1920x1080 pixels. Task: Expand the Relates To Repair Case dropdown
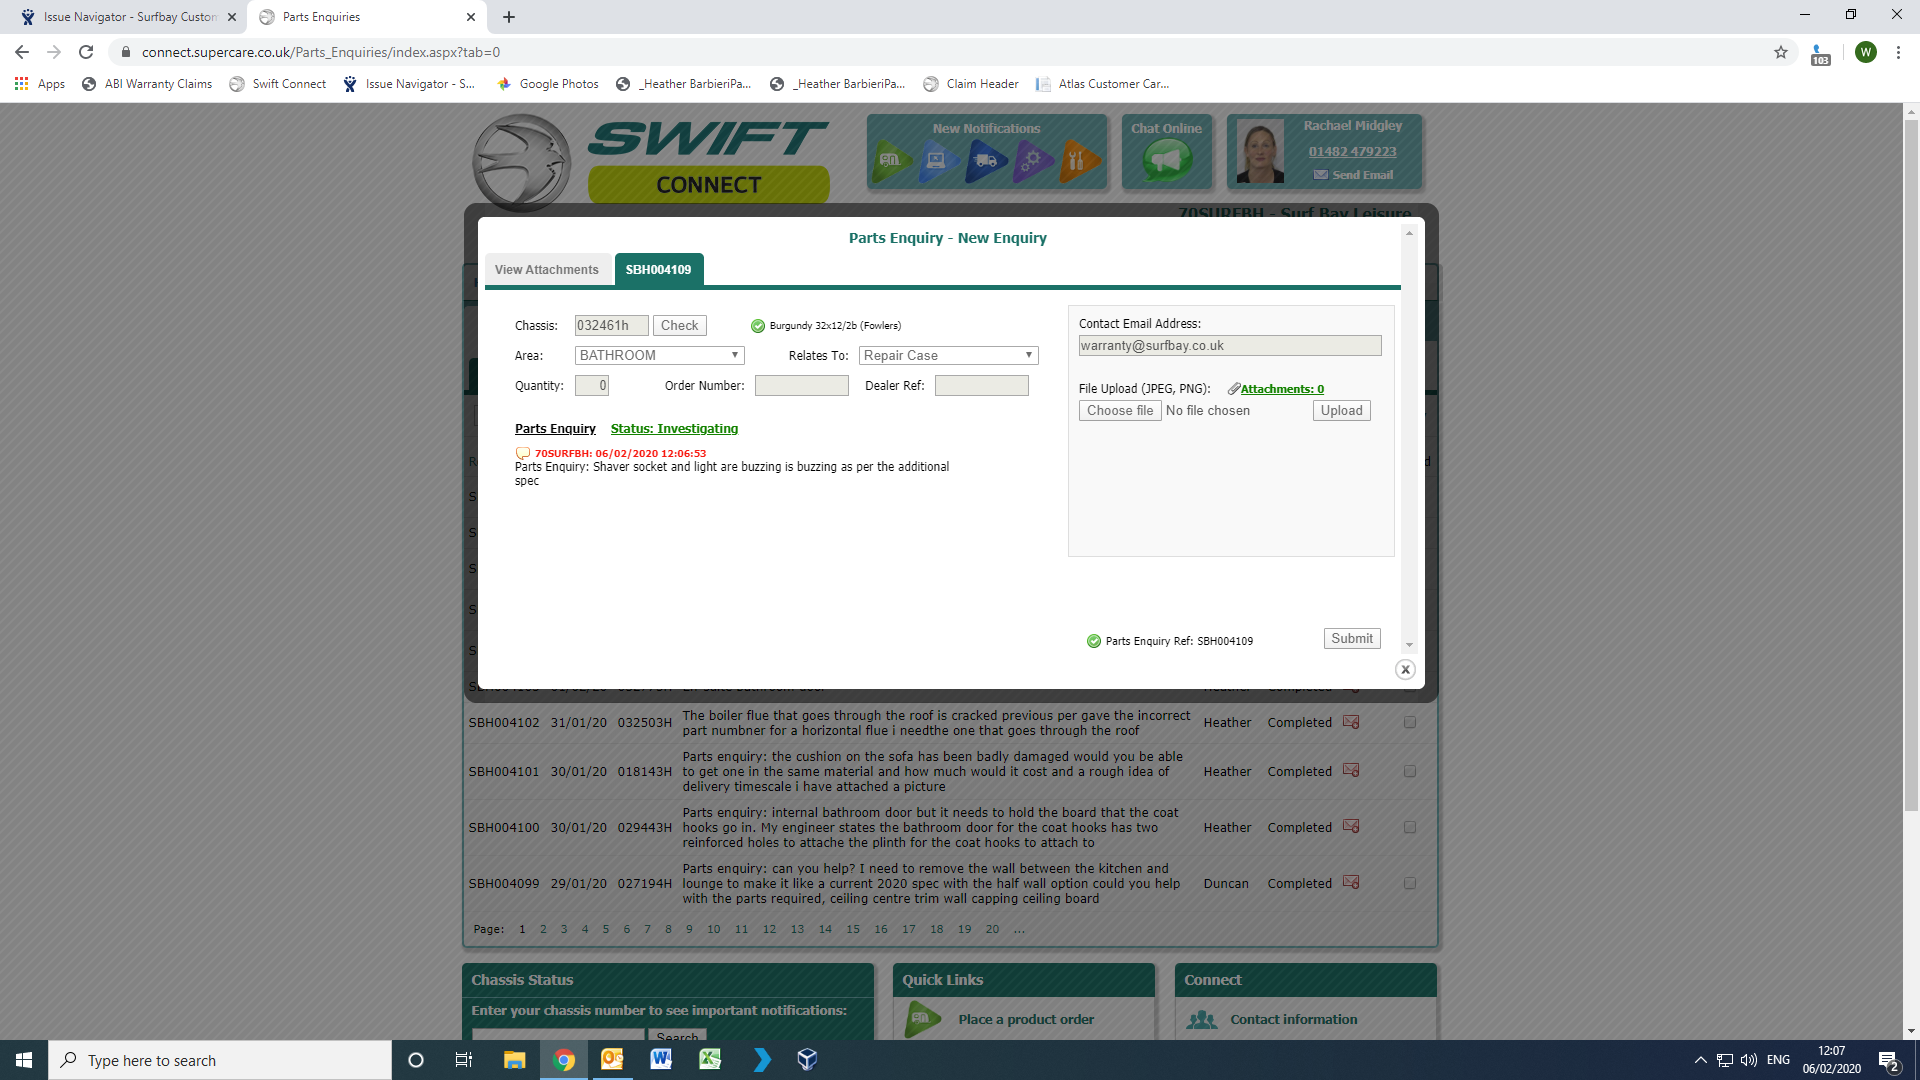point(948,355)
